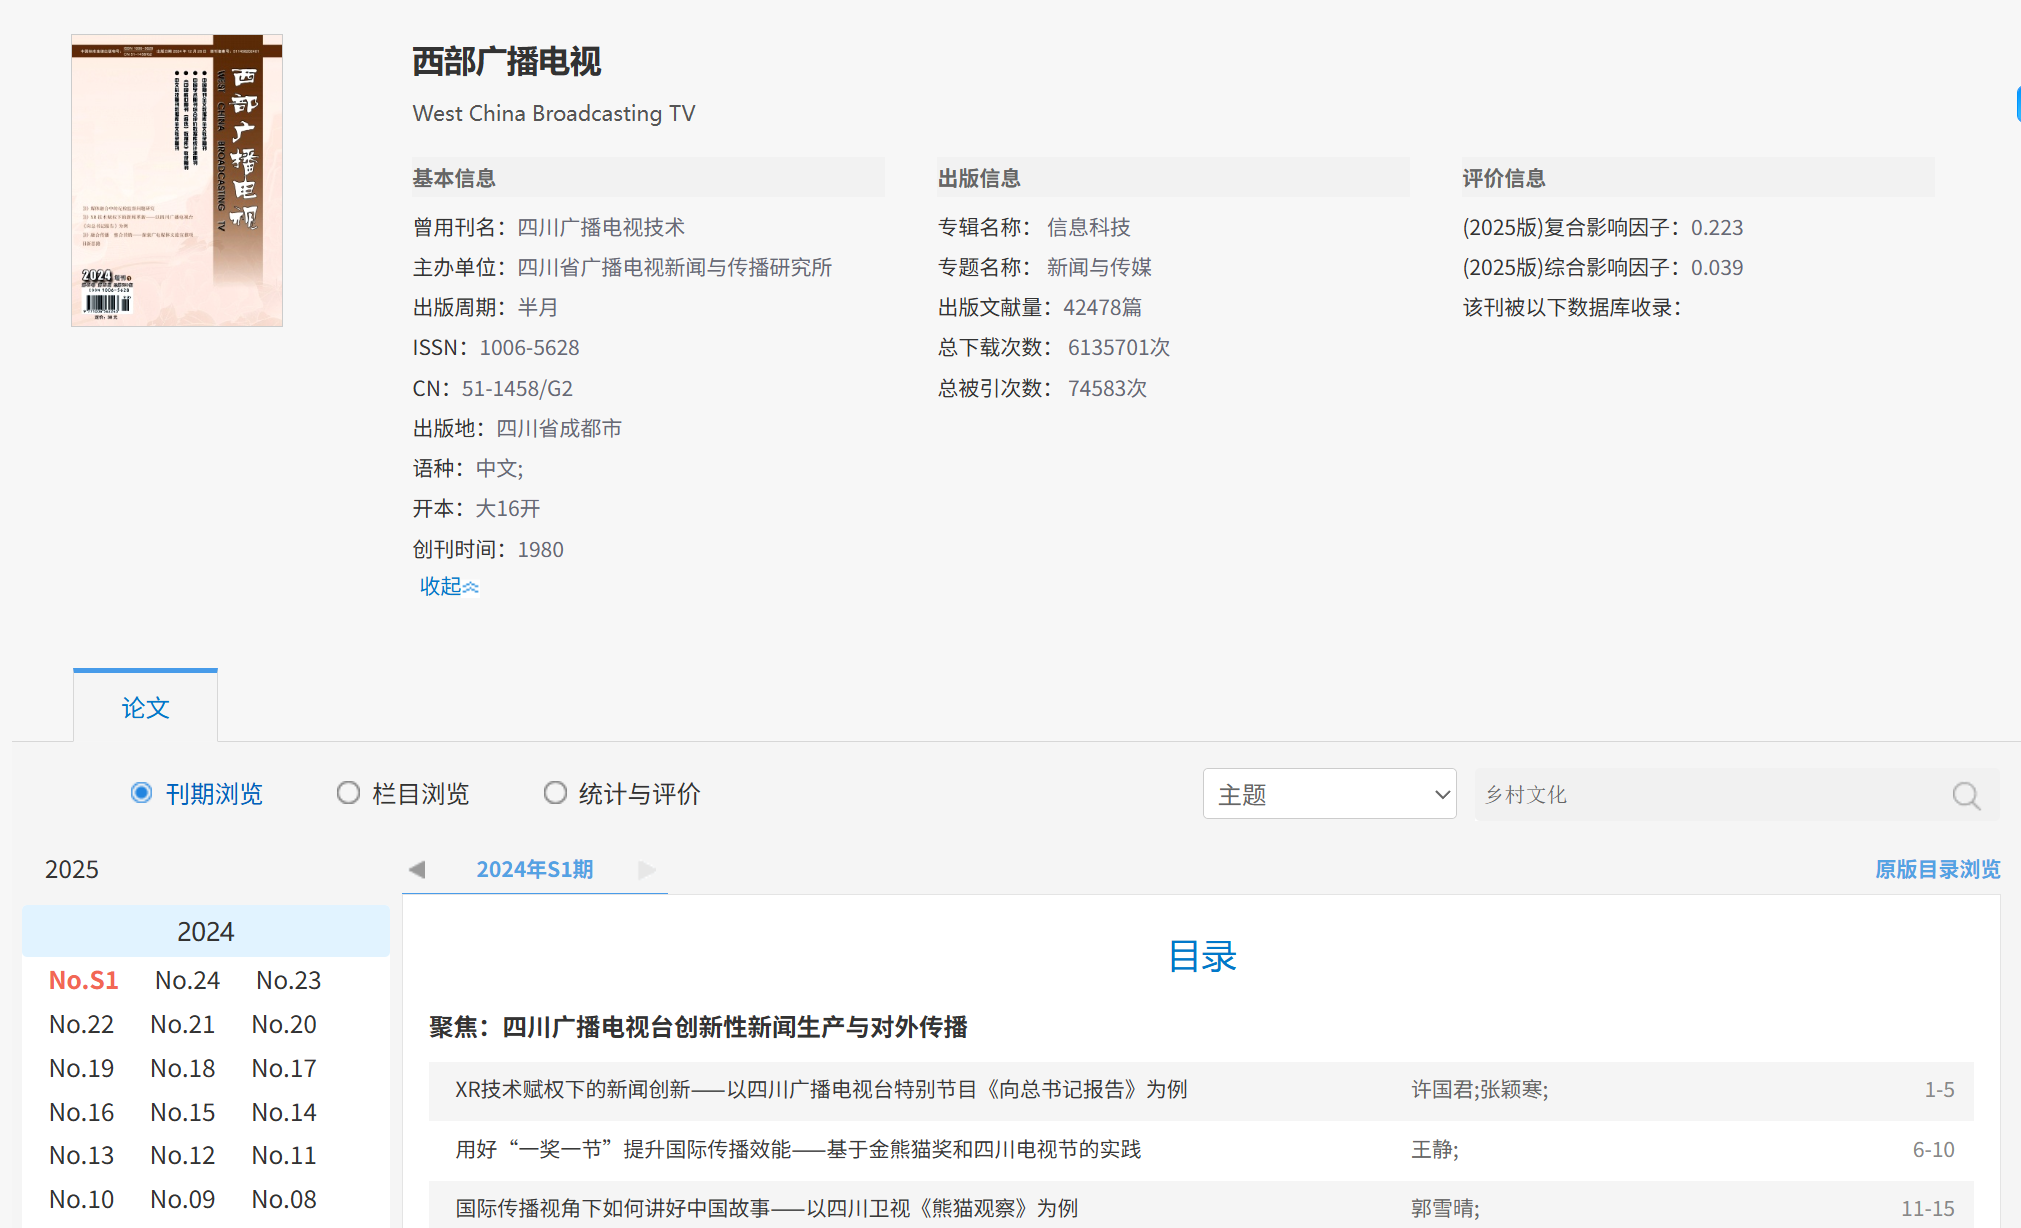
Task: Open issue No.15 of 2024
Action: pyautogui.click(x=183, y=1112)
